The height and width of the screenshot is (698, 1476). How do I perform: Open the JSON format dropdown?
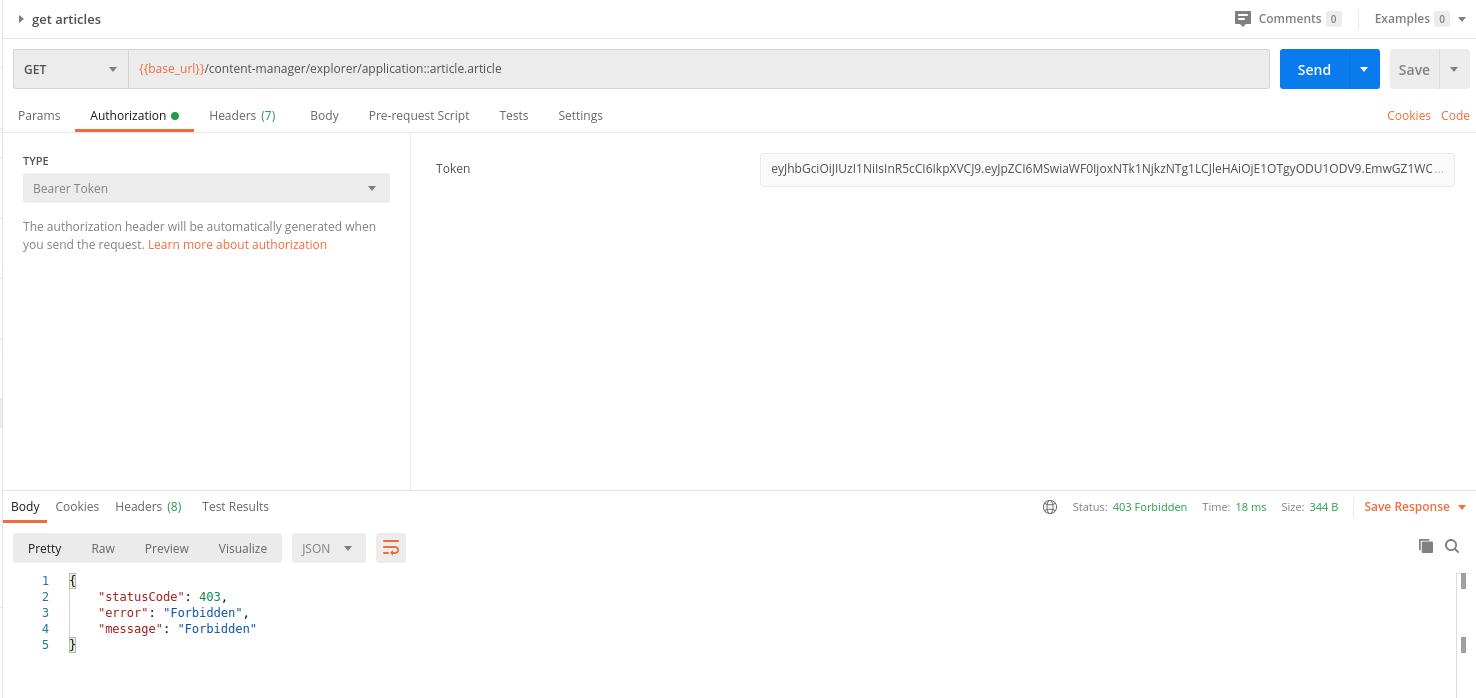[x=328, y=548]
